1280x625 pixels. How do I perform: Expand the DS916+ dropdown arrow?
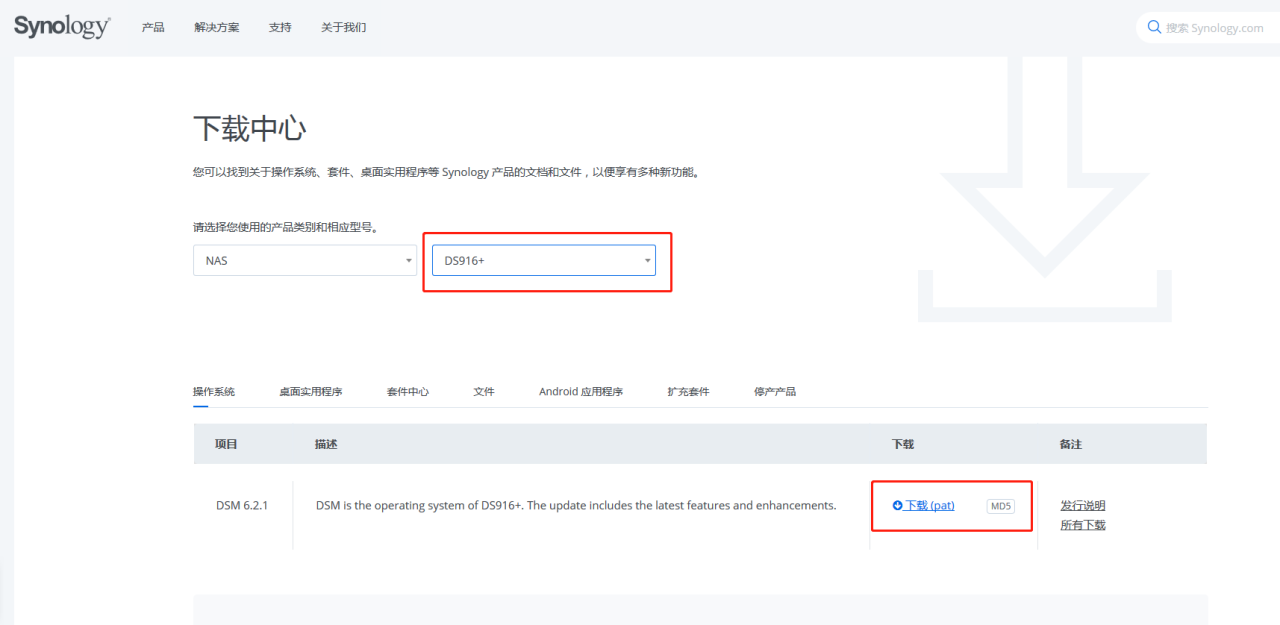(x=645, y=260)
